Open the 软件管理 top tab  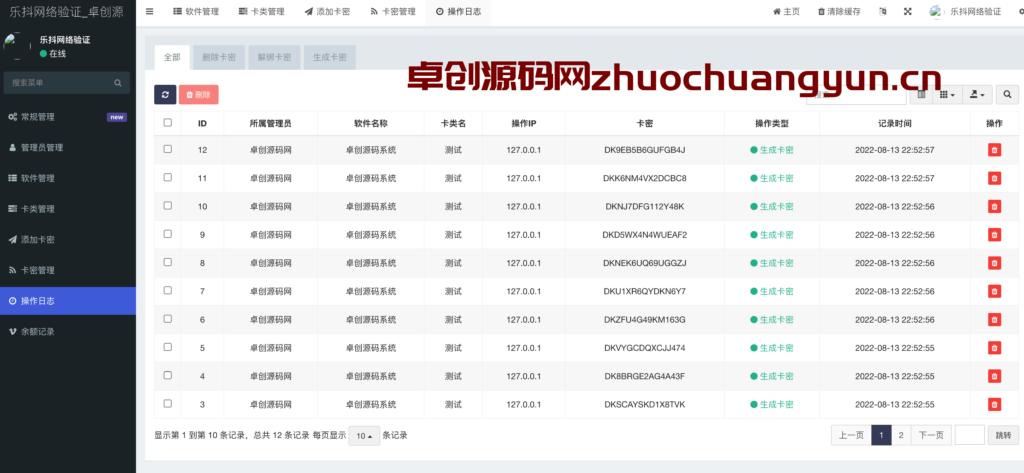pyautogui.click(x=196, y=12)
